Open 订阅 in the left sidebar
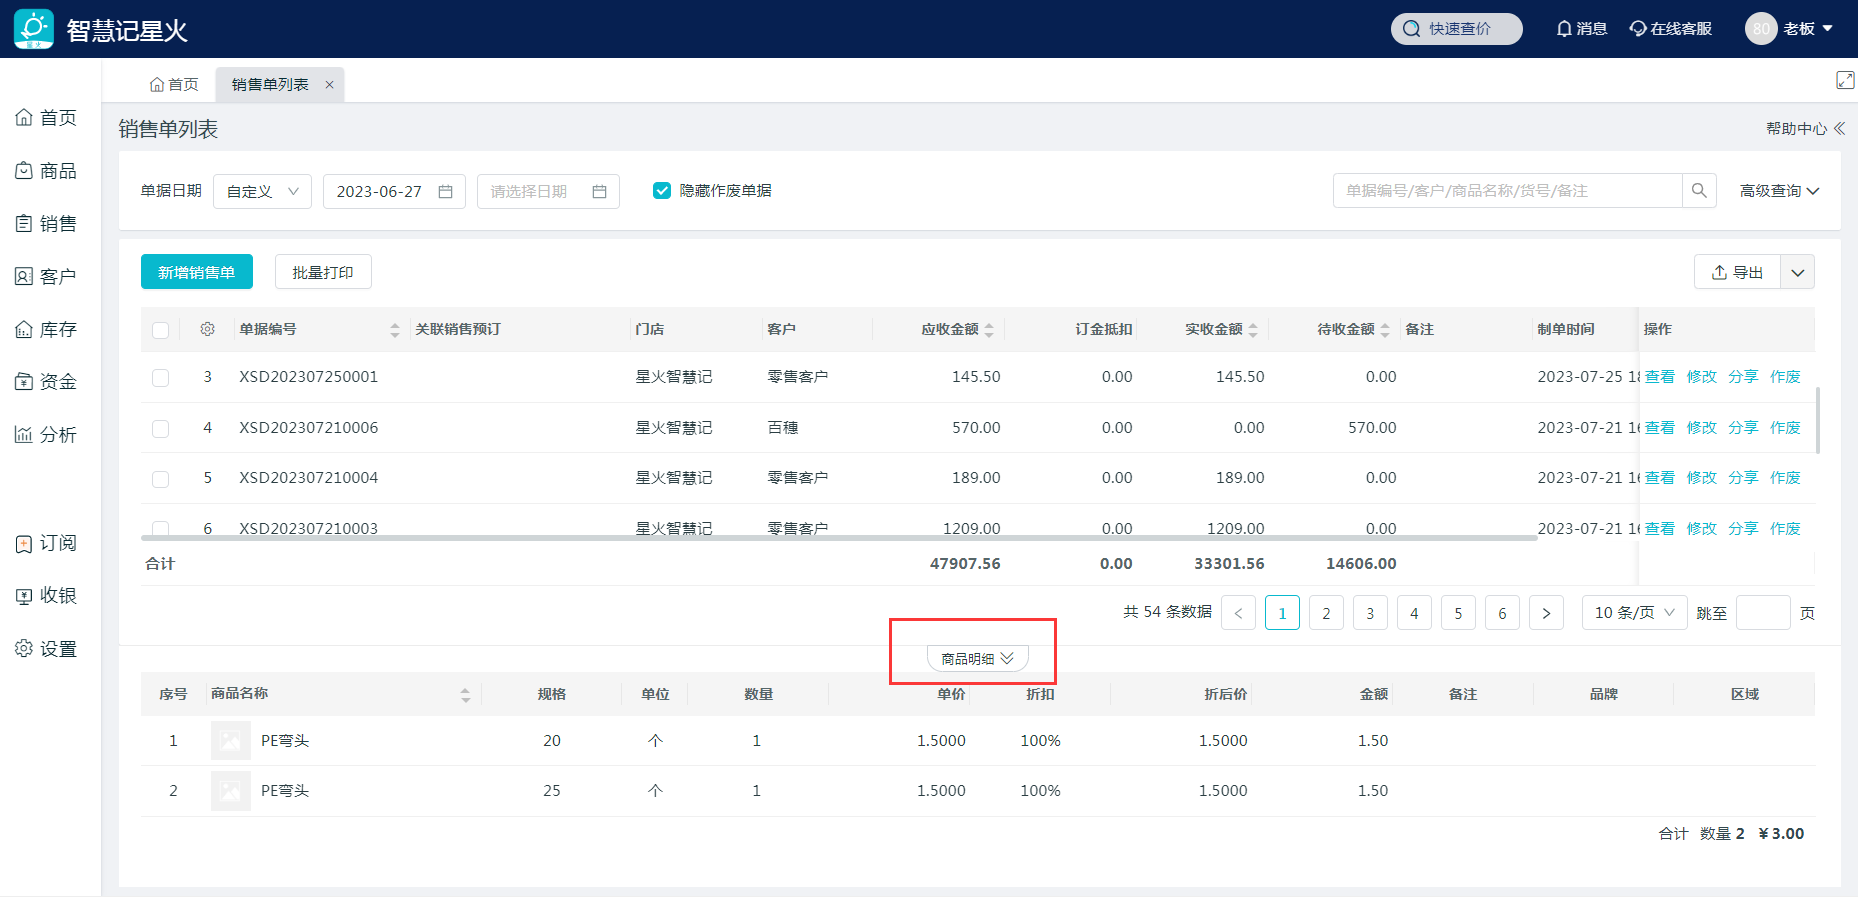Screen dimensions: 1858x897 pyautogui.click(x=46, y=543)
